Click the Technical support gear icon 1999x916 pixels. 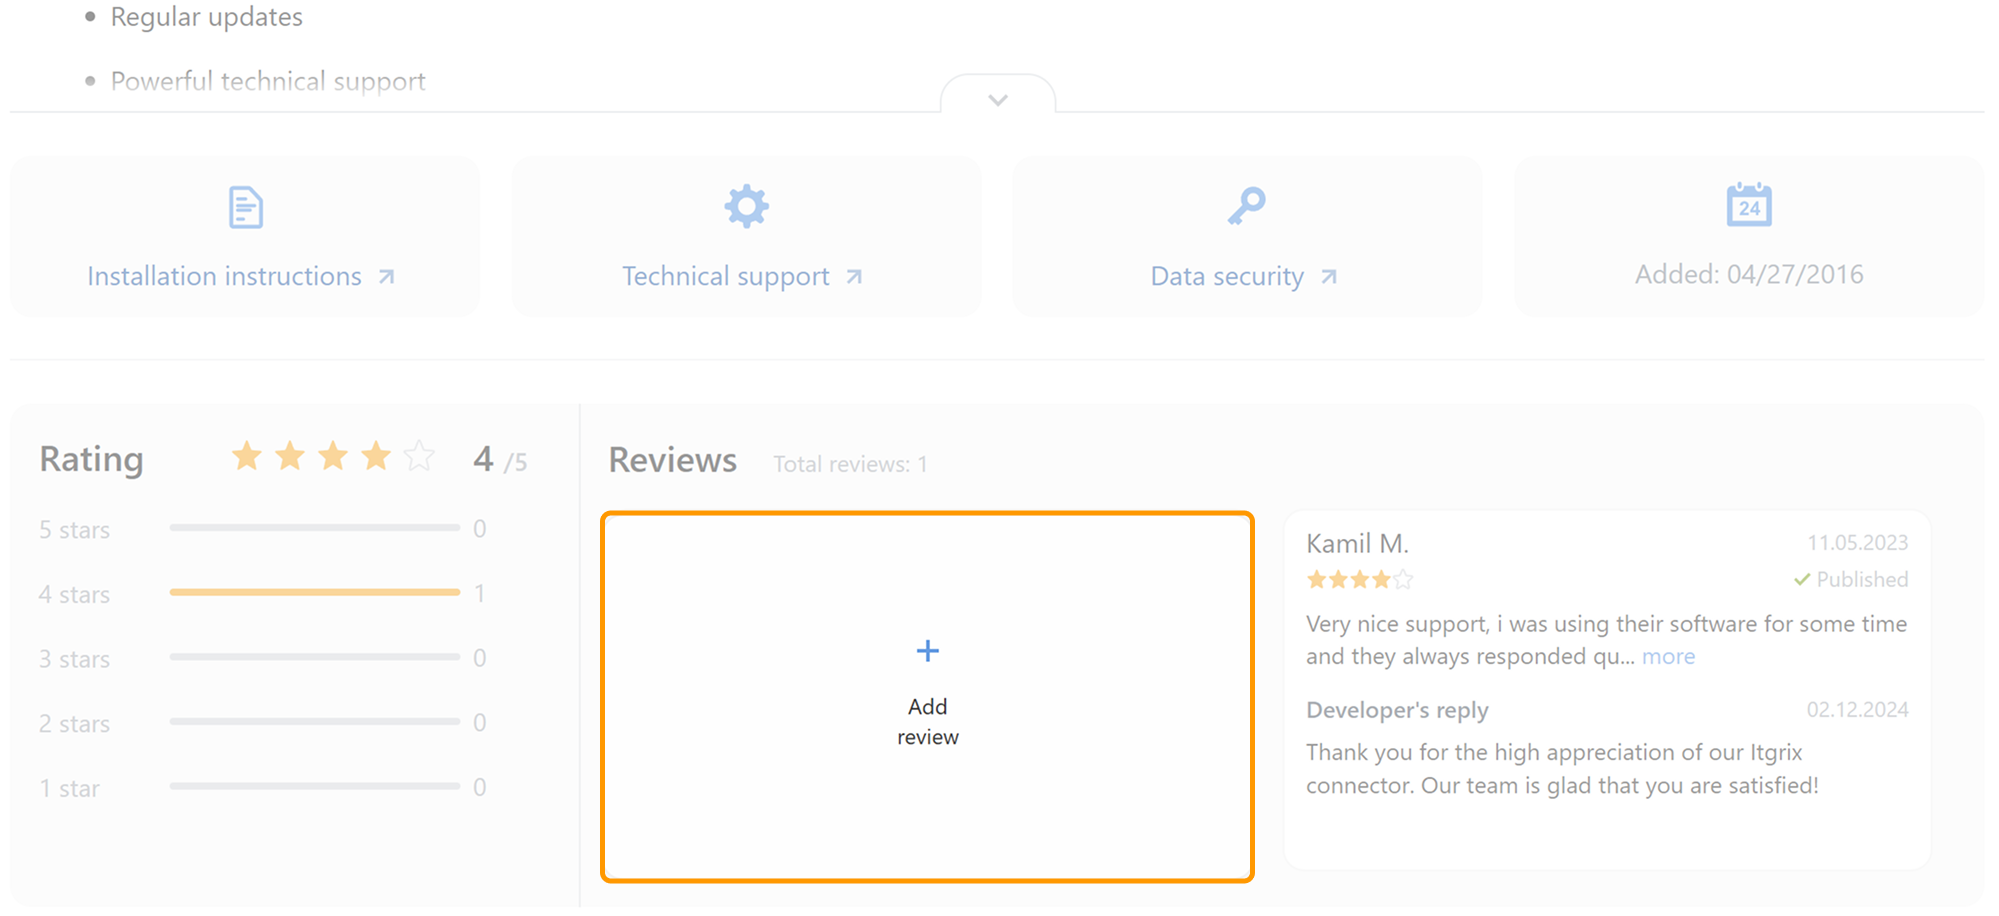[x=746, y=207]
